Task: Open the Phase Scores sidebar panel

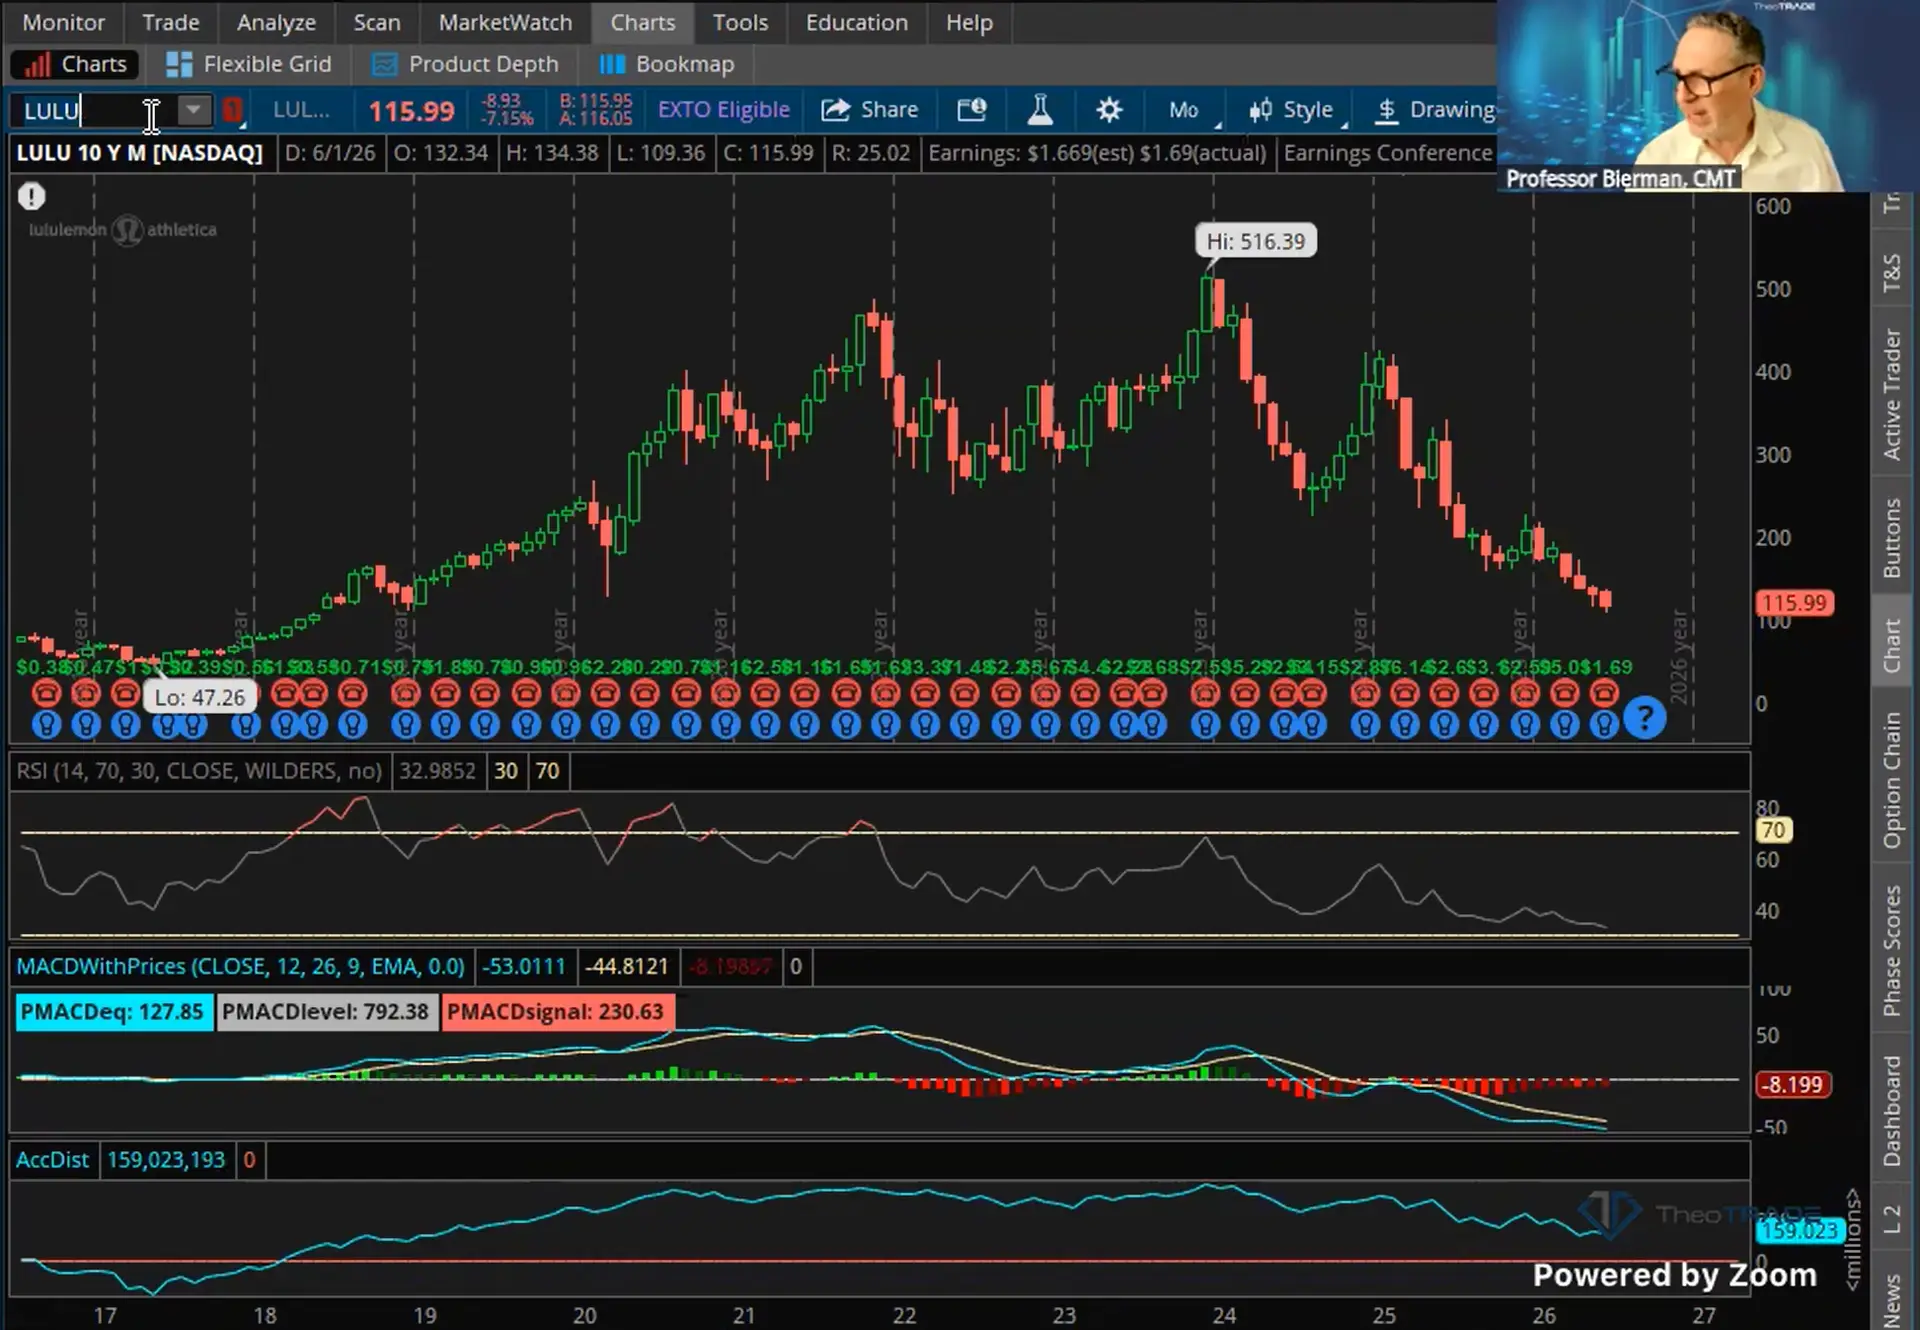Action: tap(1892, 951)
